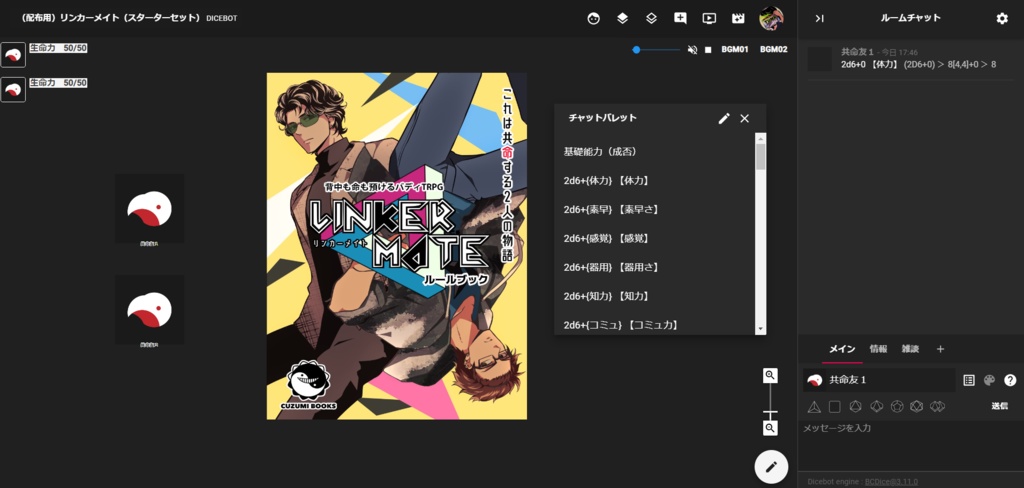Open the help question mark icon
Image resolution: width=1024 pixels, height=488 pixels.
coord(1010,380)
